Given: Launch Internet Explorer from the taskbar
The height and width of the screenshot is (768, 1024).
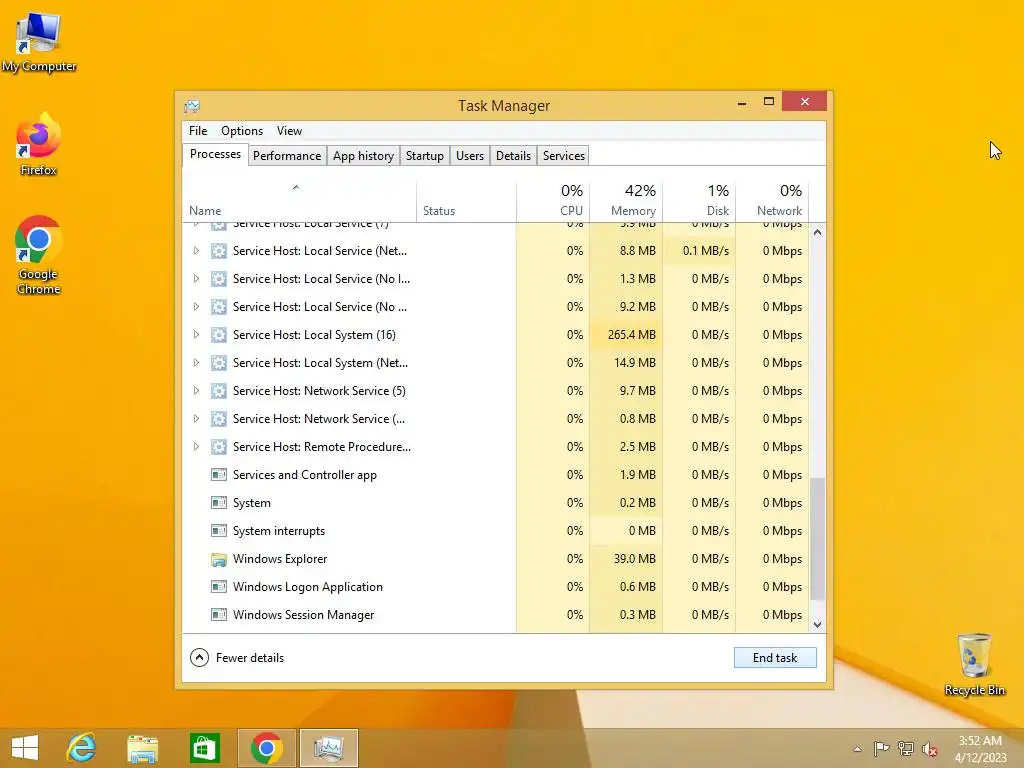Looking at the screenshot, I should point(82,748).
